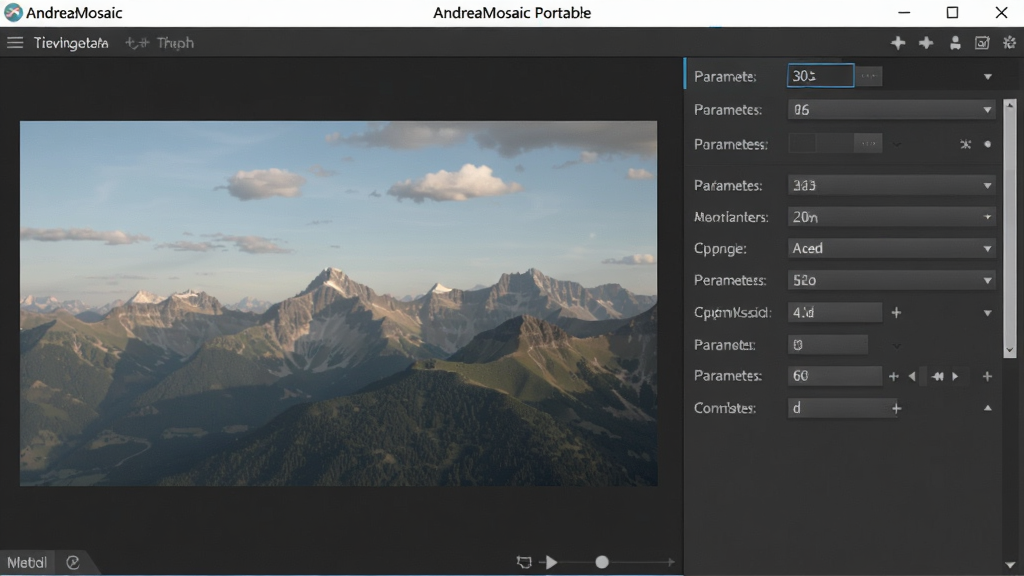1024x576 pixels.
Task: Click the parameter panel scrollbar up arrow
Action: click(1010, 104)
